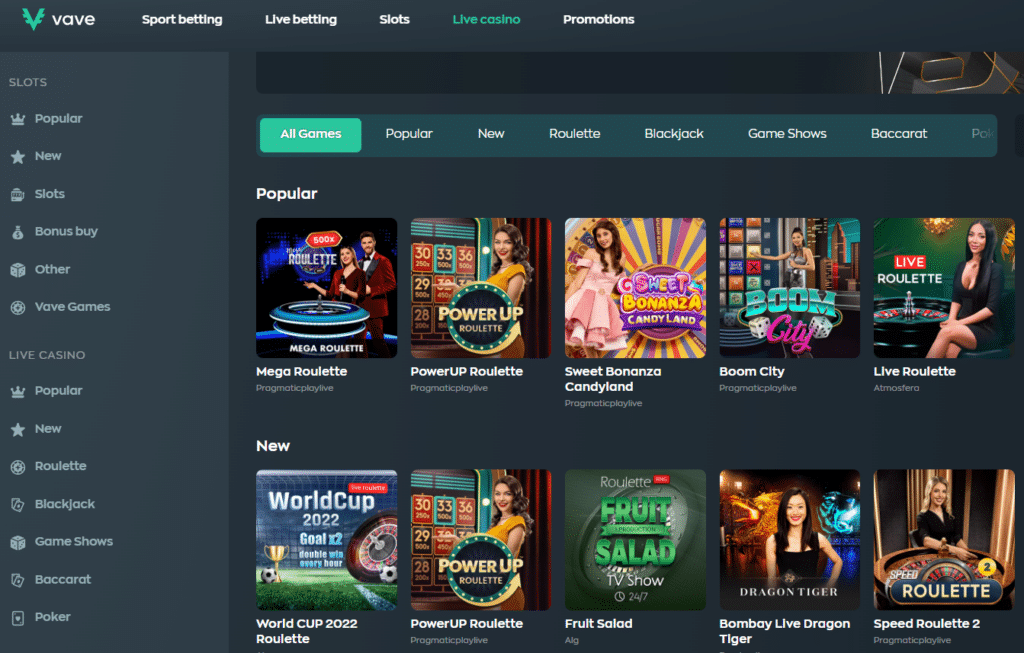This screenshot has width=1024, height=653.
Task: Open Roulette under the Live Casino sidebar
Action: pos(60,466)
